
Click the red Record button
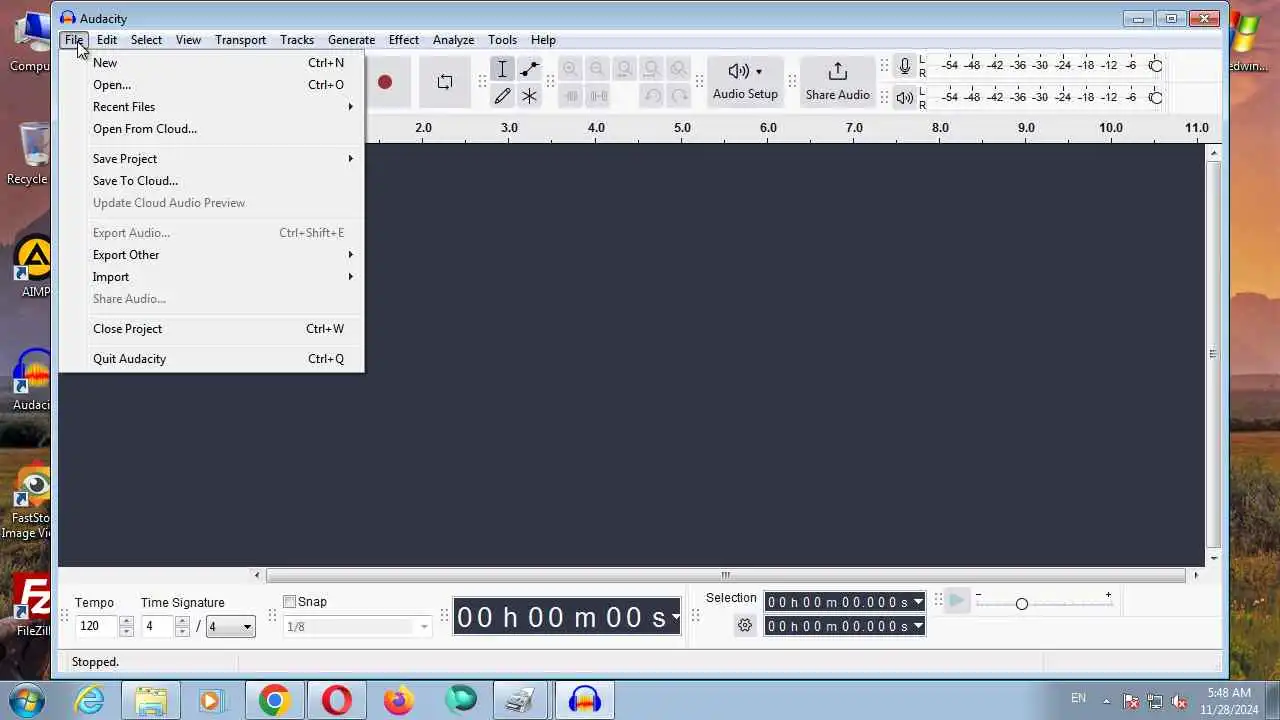(385, 82)
